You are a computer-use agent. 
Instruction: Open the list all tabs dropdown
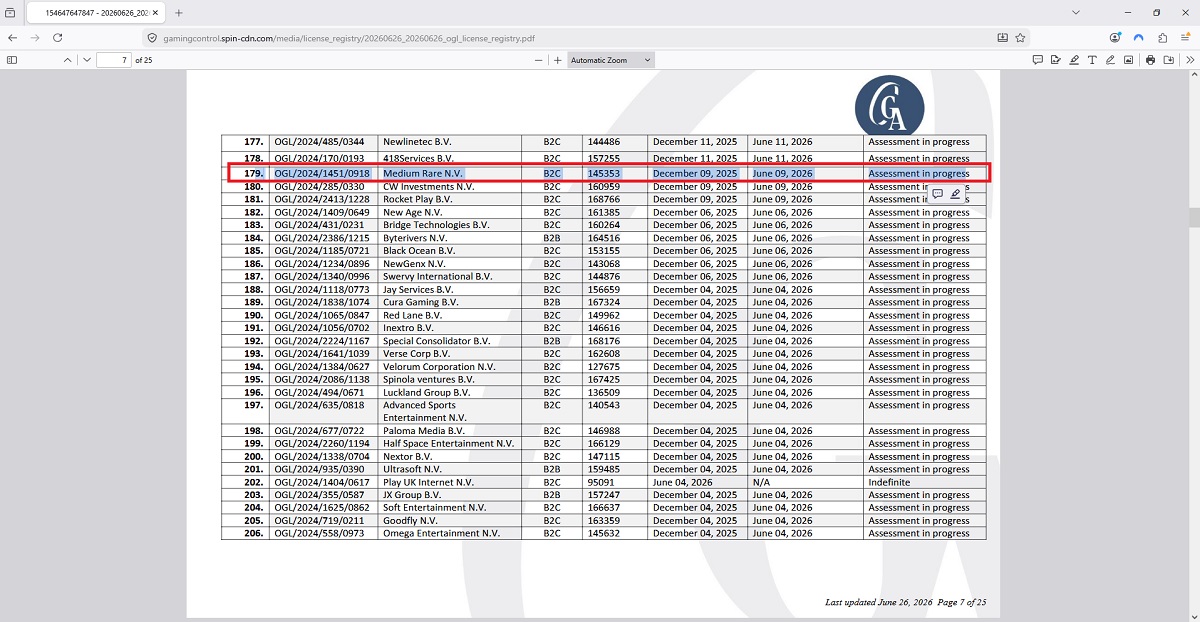[1075, 13]
